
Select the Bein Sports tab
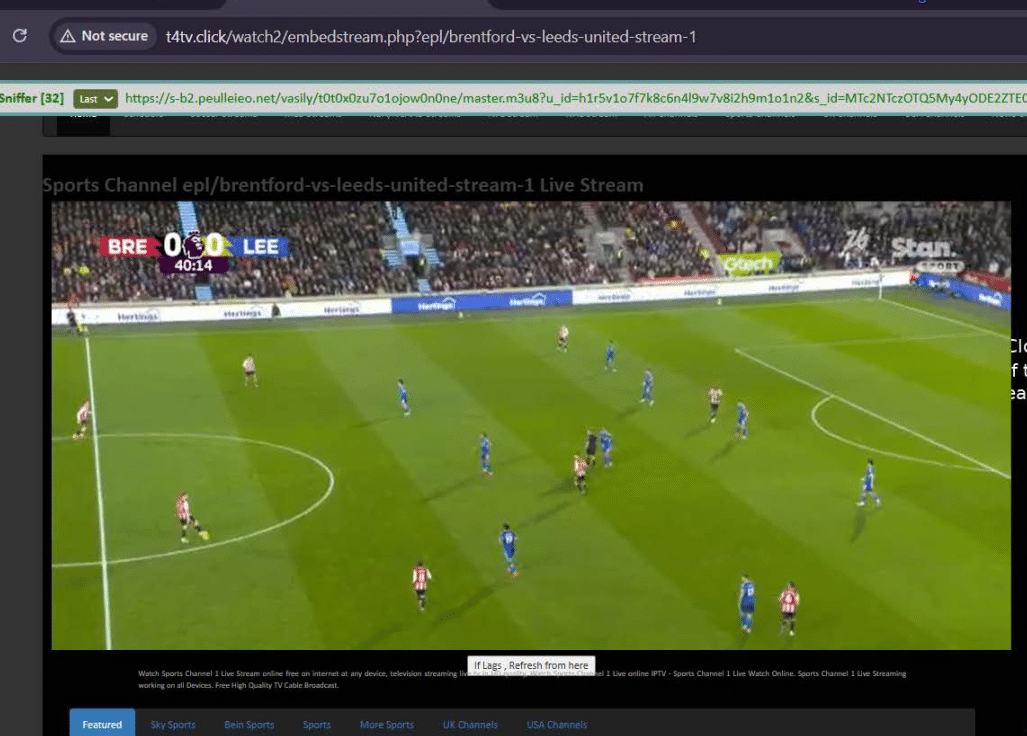tap(249, 724)
